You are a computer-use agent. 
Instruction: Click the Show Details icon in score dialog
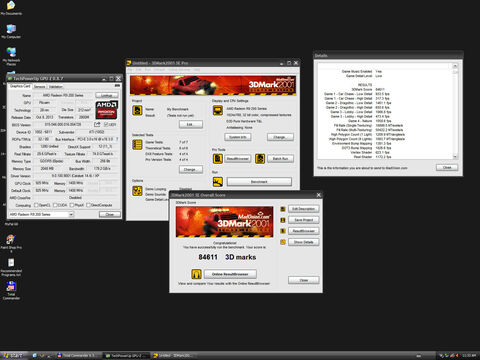click(283, 242)
